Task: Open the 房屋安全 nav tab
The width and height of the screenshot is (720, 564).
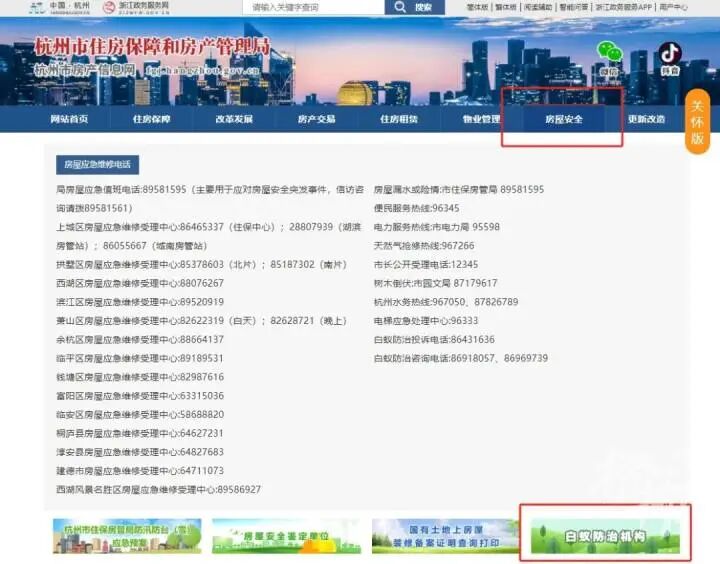Action: click(x=564, y=119)
